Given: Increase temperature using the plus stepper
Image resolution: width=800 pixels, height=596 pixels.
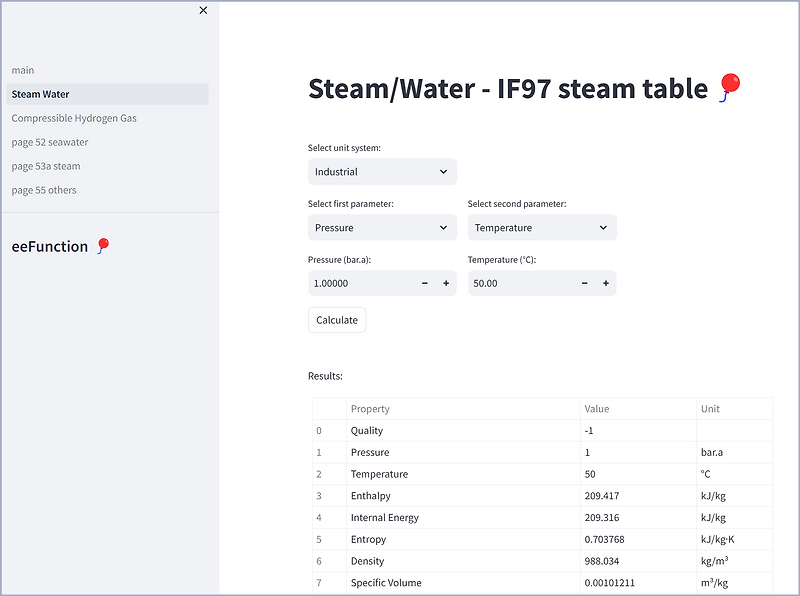Looking at the screenshot, I should 606,283.
